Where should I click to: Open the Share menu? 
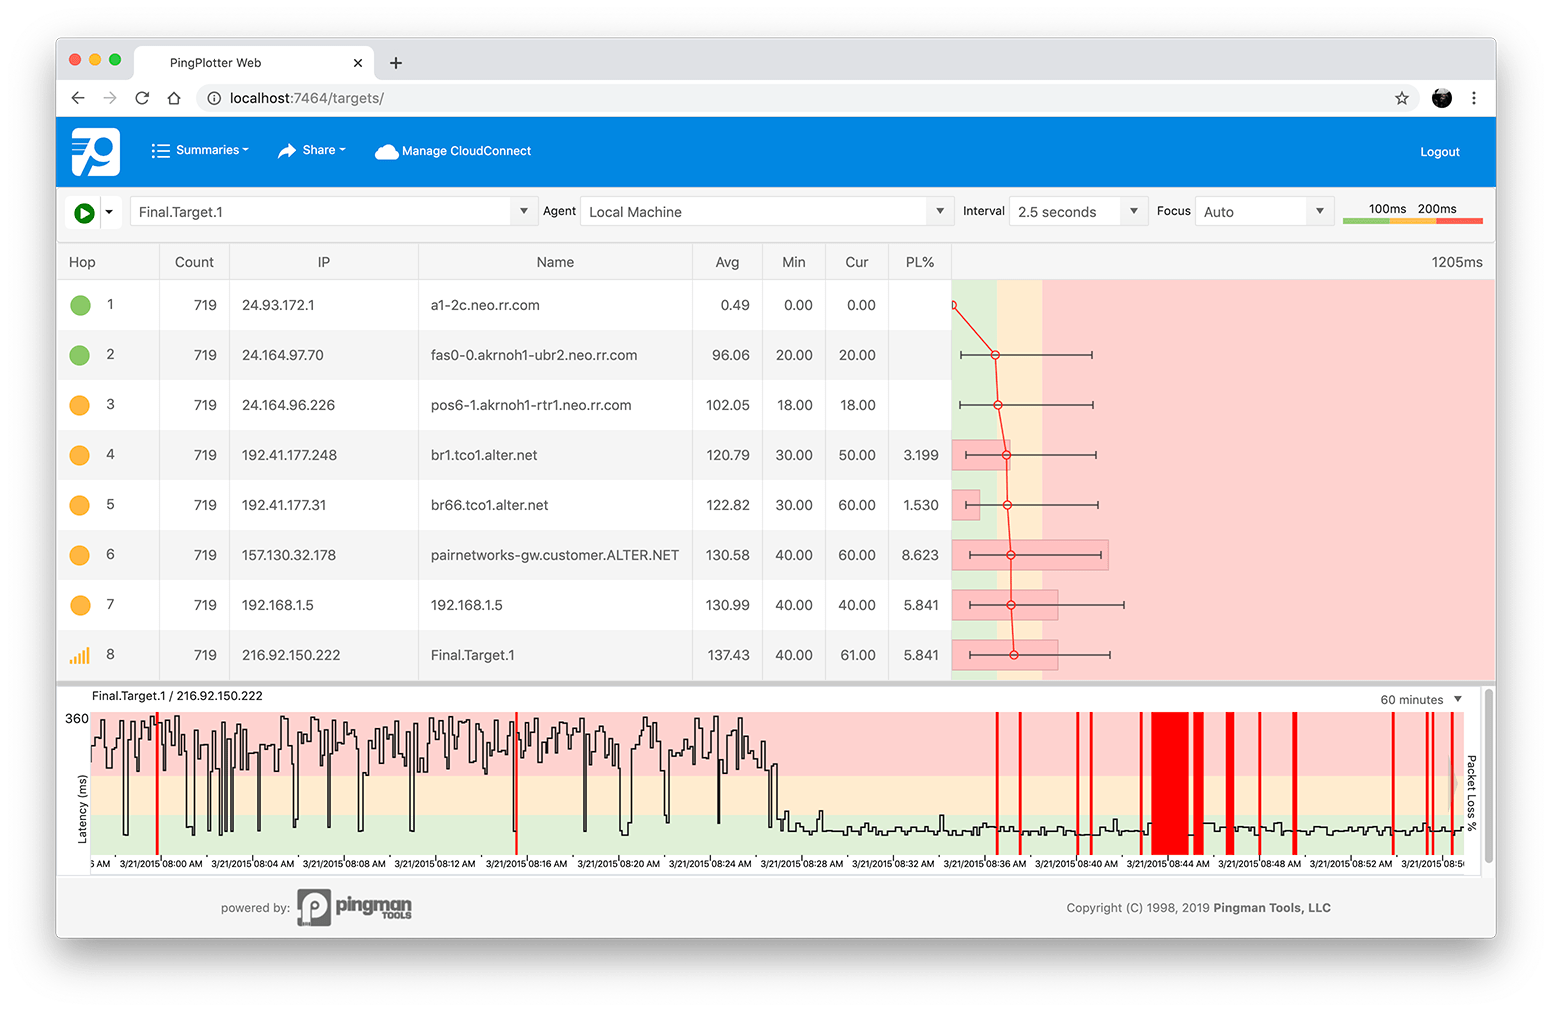(311, 151)
